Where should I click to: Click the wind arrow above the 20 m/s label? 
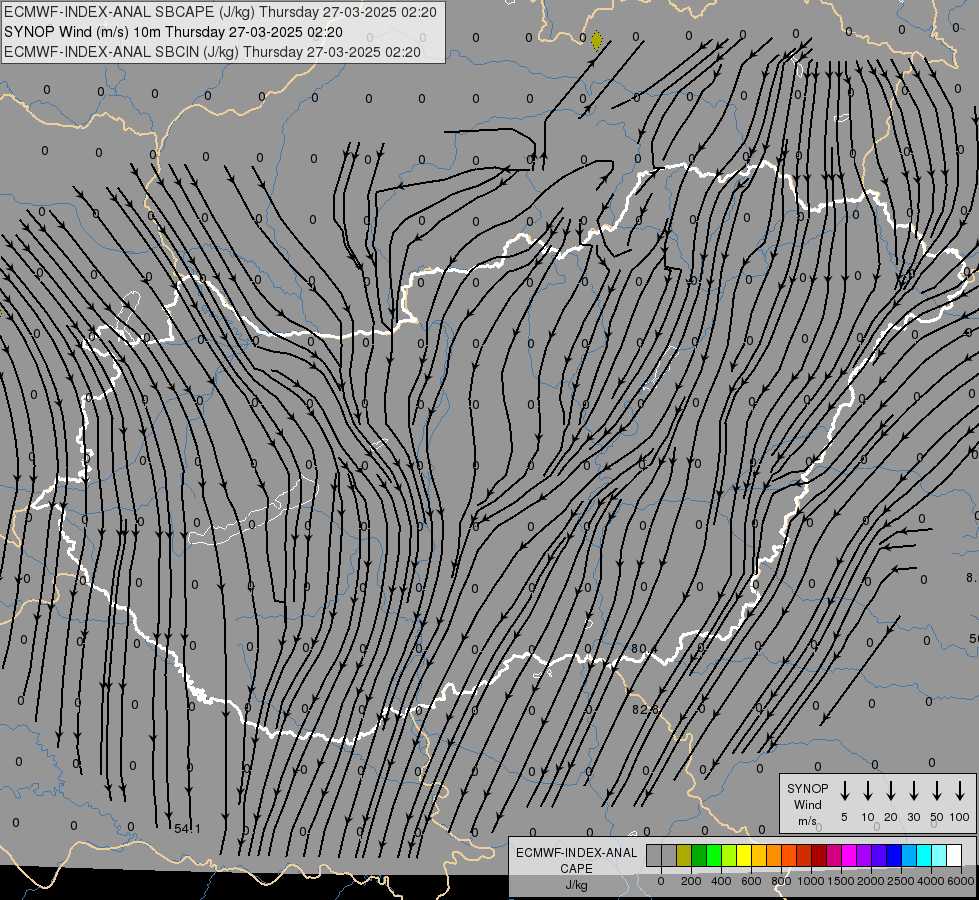coord(890,791)
